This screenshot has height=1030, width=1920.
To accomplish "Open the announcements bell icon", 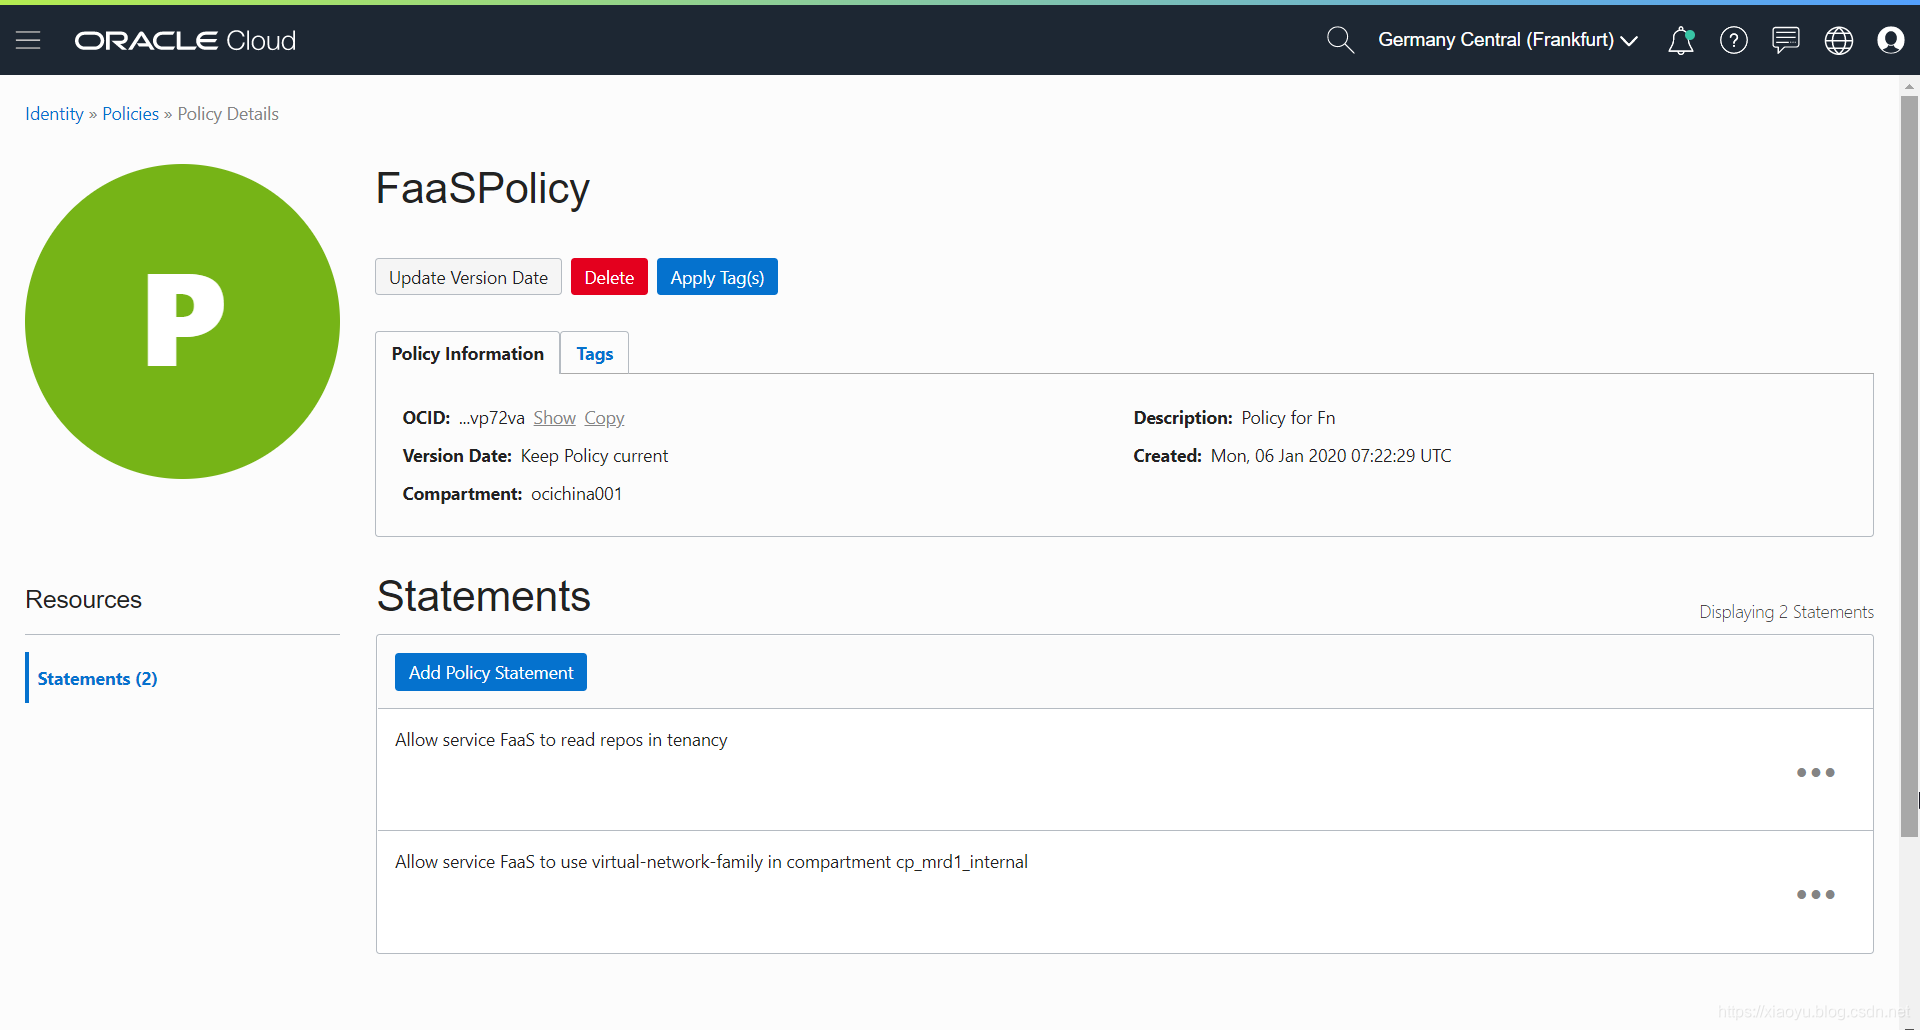I will tap(1681, 40).
